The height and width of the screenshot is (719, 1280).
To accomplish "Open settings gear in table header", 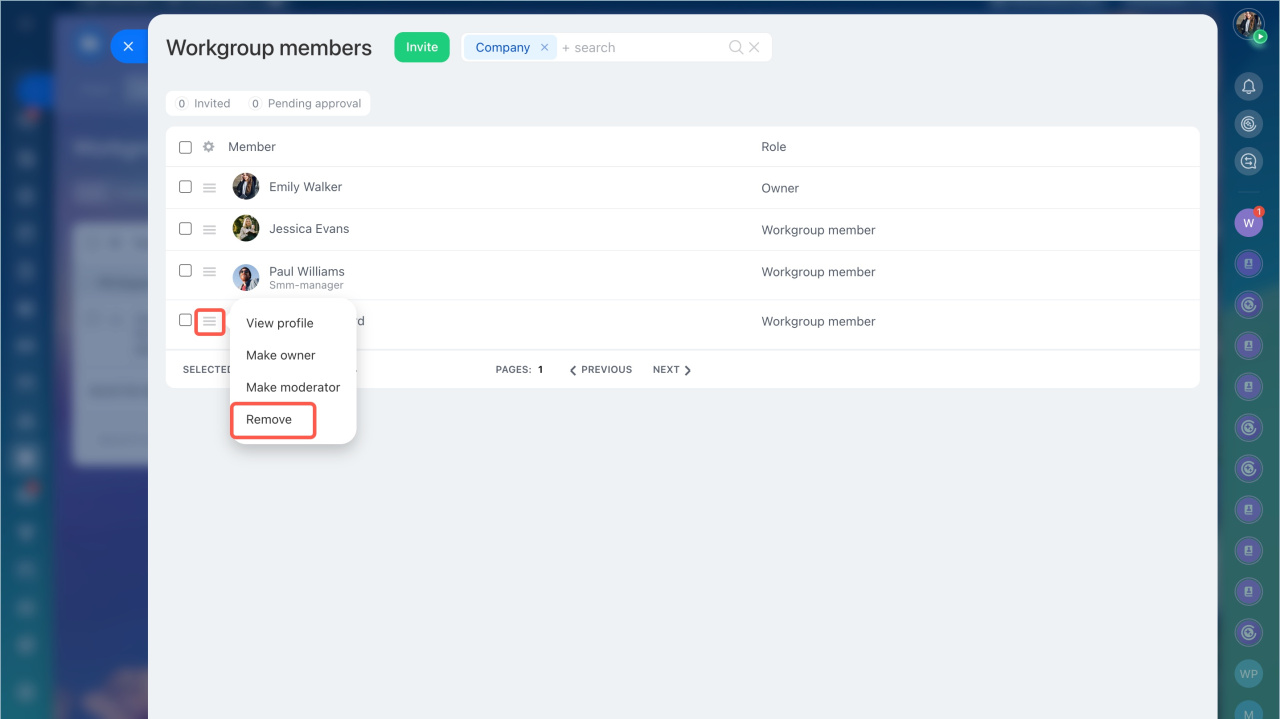I will pos(209,147).
